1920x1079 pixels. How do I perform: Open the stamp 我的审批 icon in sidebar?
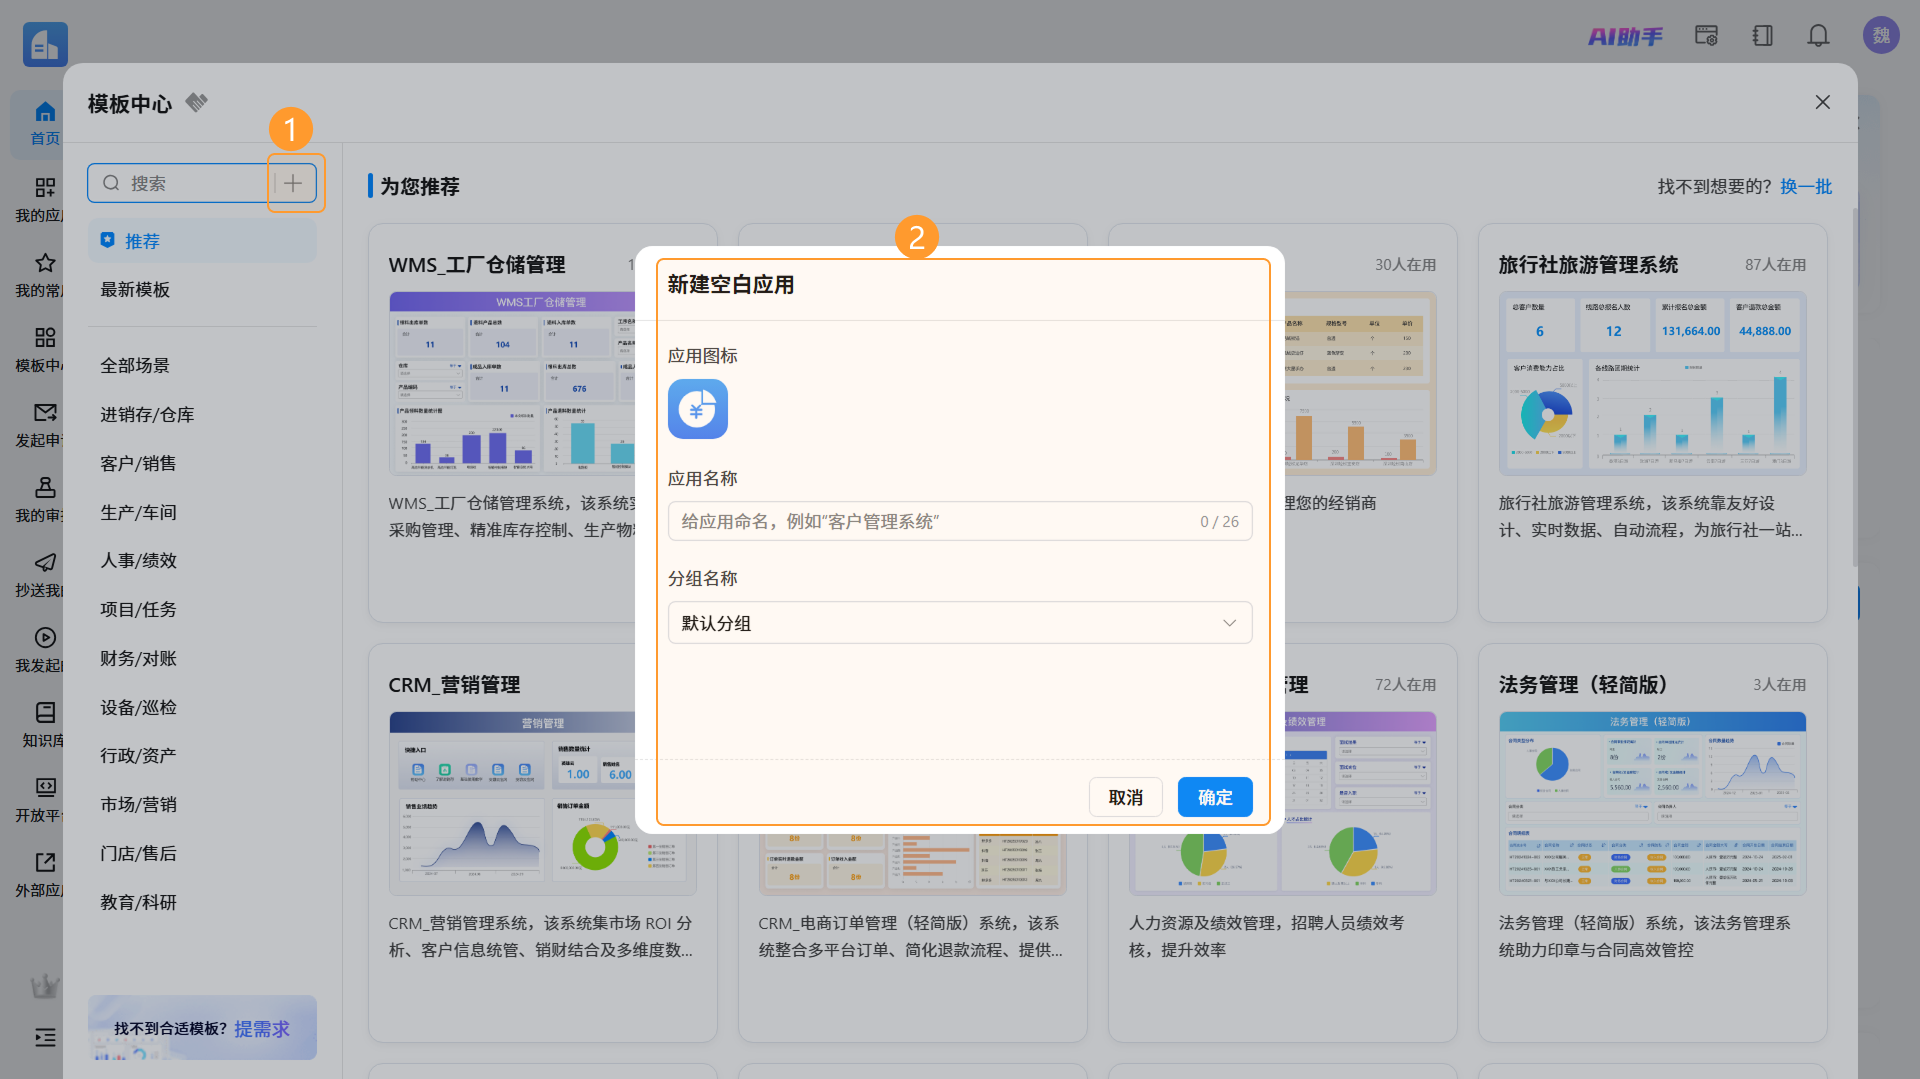[x=45, y=488]
